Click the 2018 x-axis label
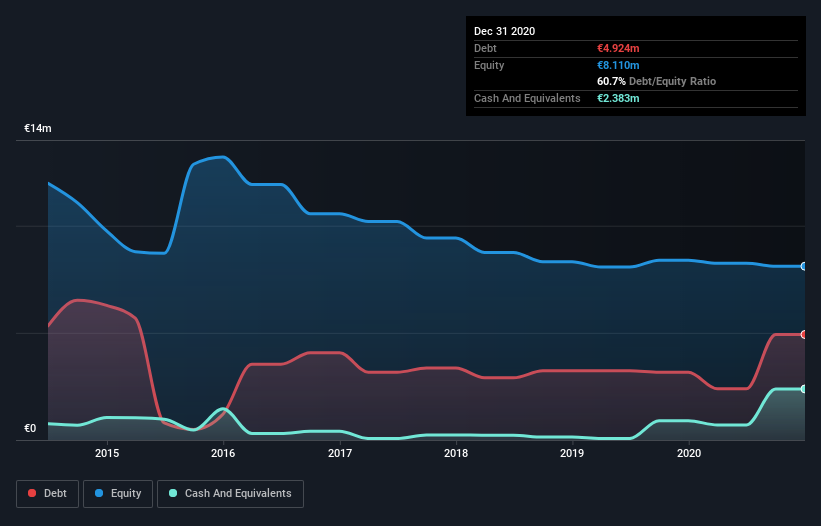Viewport: 821px width, 526px height. [456, 453]
